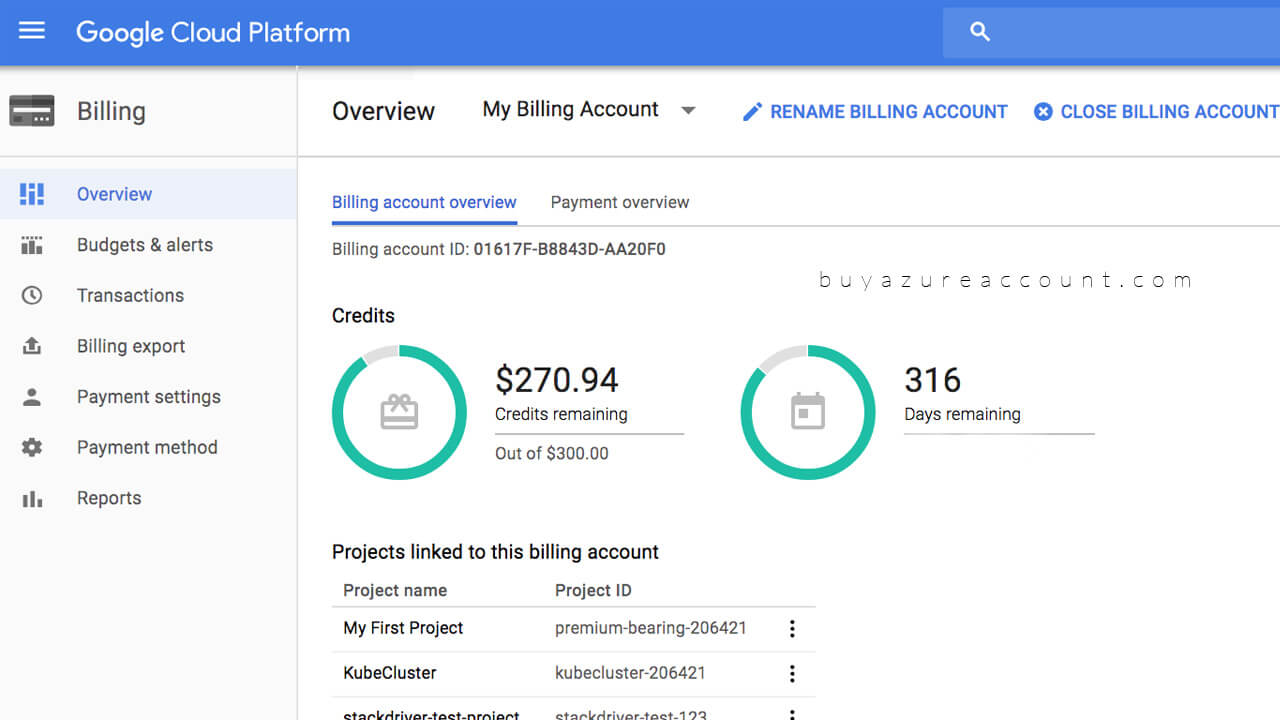Click the X circle icon for closing account
The image size is (1280, 720).
pos(1043,112)
